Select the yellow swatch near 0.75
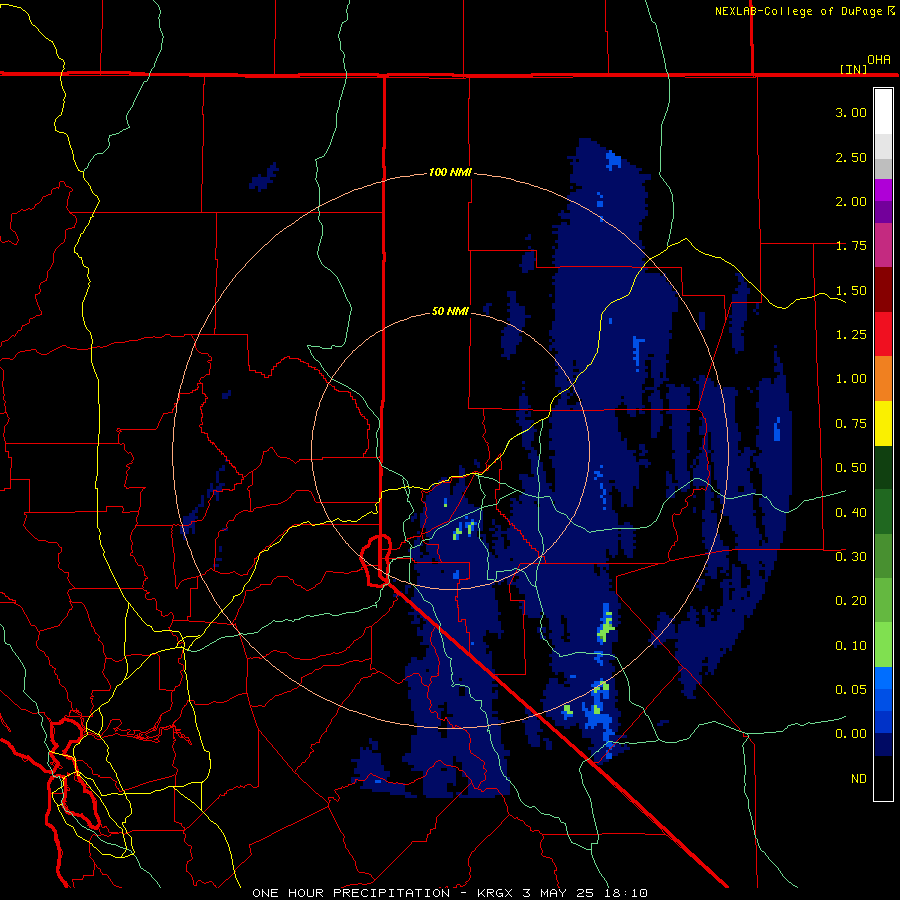Image resolution: width=900 pixels, height=900 pixels. coord(883,423)
